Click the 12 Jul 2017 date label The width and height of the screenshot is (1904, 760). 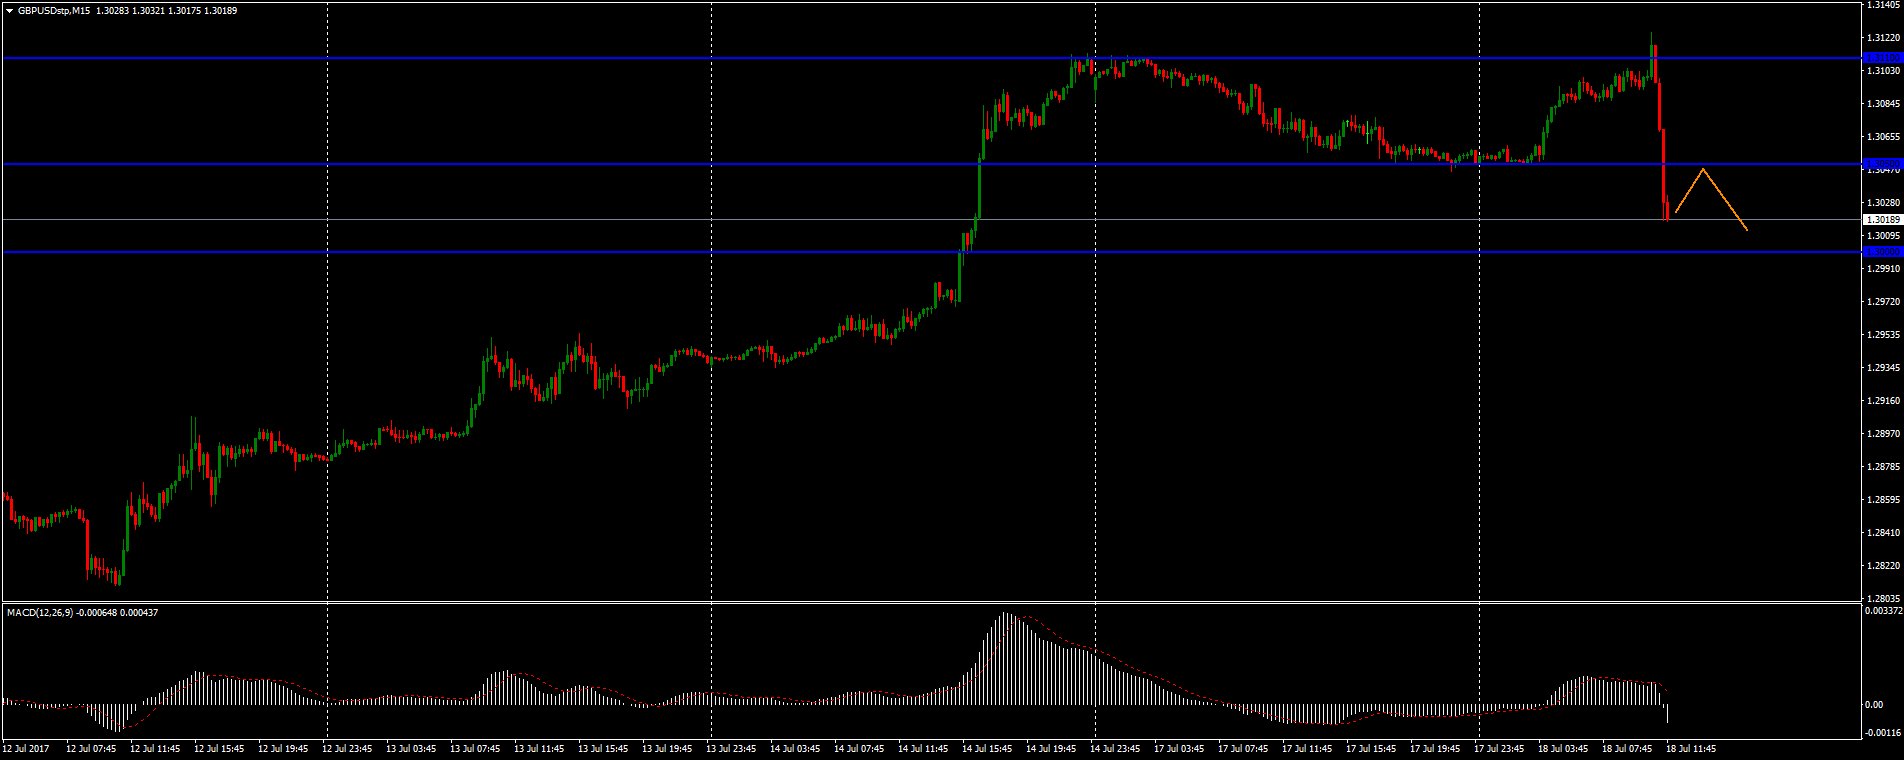click(25, 748)
